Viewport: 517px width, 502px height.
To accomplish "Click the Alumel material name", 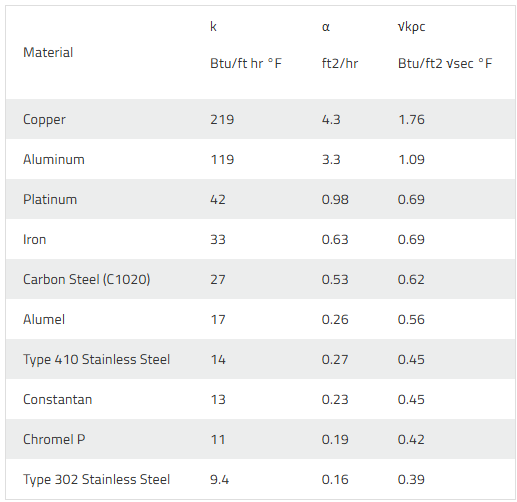I will click(x=44, y=320).
